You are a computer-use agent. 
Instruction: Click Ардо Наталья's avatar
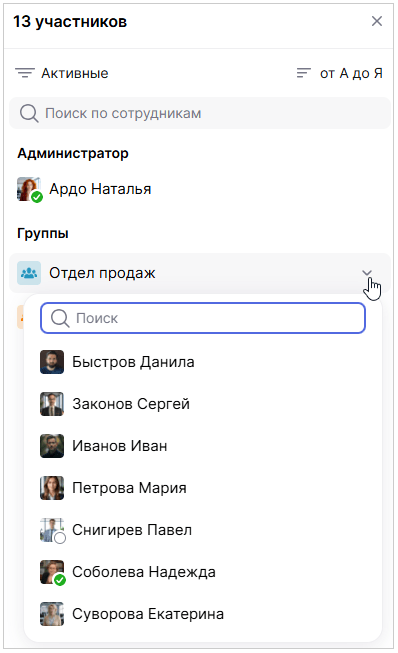coord(29,189)
